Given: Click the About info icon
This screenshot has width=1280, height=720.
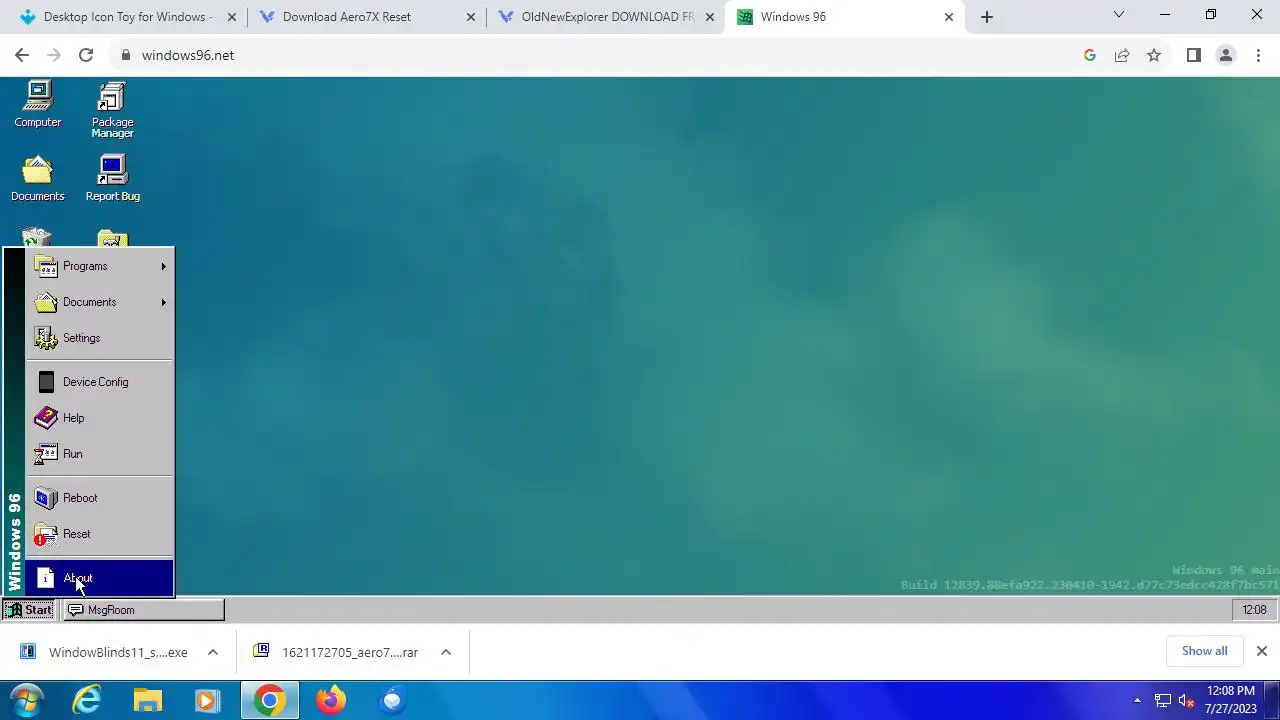Looking at the screenshot, I should point(46,578).
